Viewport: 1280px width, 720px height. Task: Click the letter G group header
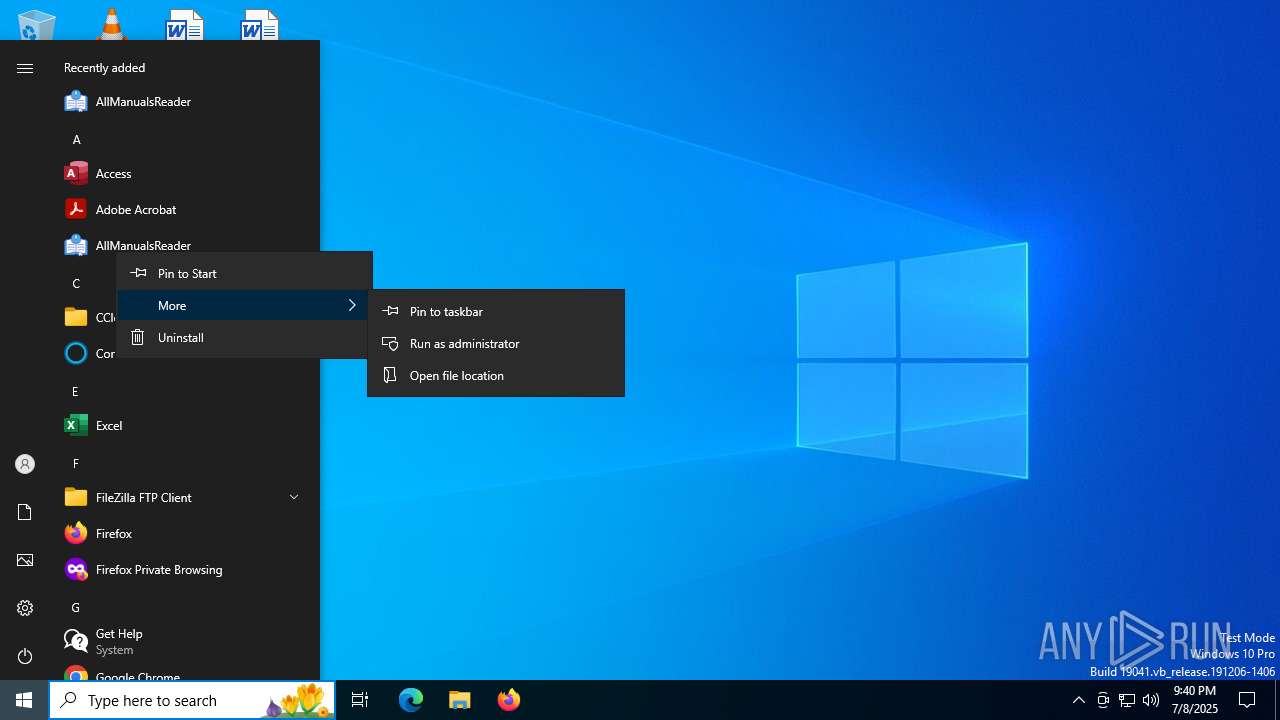click(76, 608)
